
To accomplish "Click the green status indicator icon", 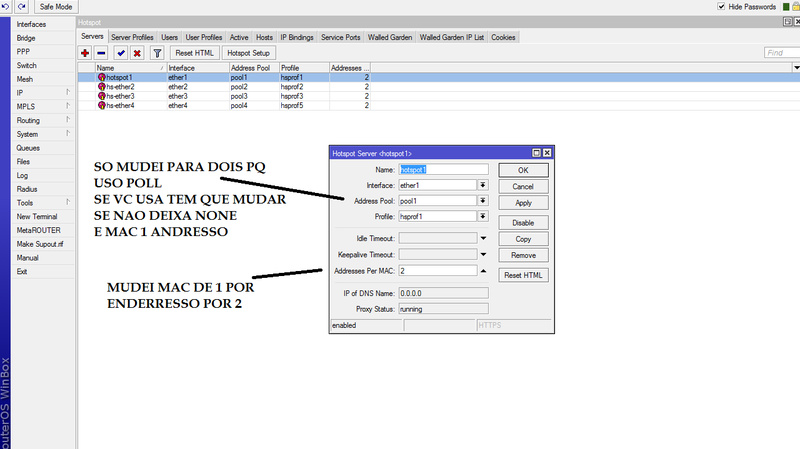I will (x=786, y=7).
